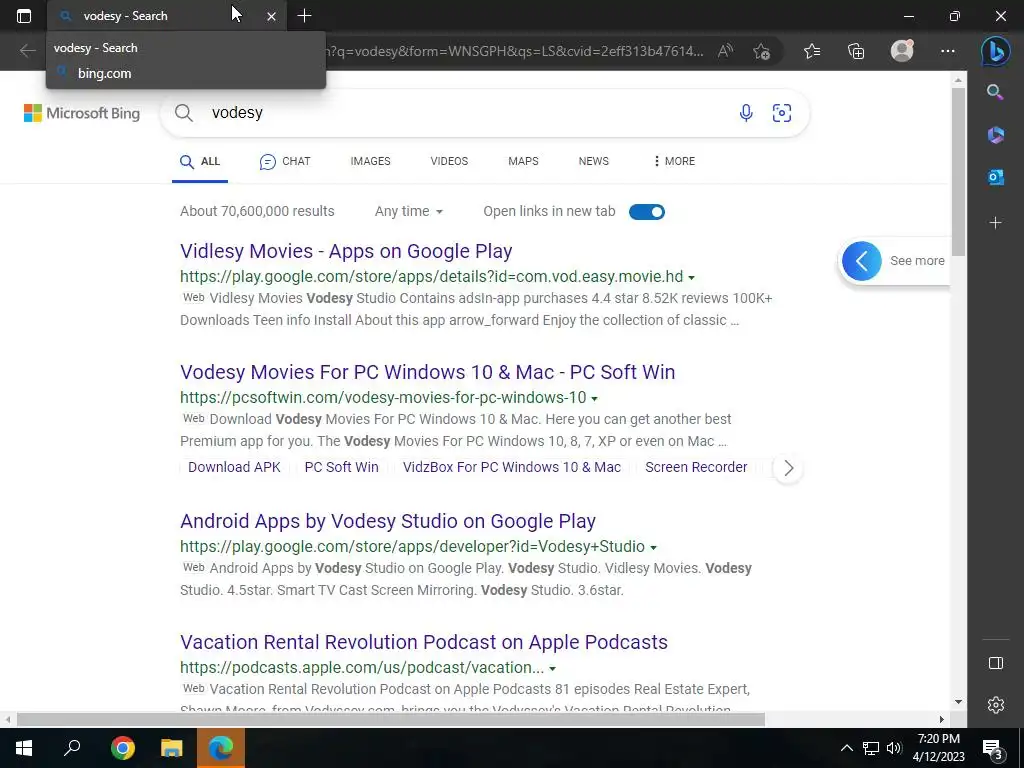Add this page to favorites star icon
This screenshot has height=768, width=1024.
[761, 51]
